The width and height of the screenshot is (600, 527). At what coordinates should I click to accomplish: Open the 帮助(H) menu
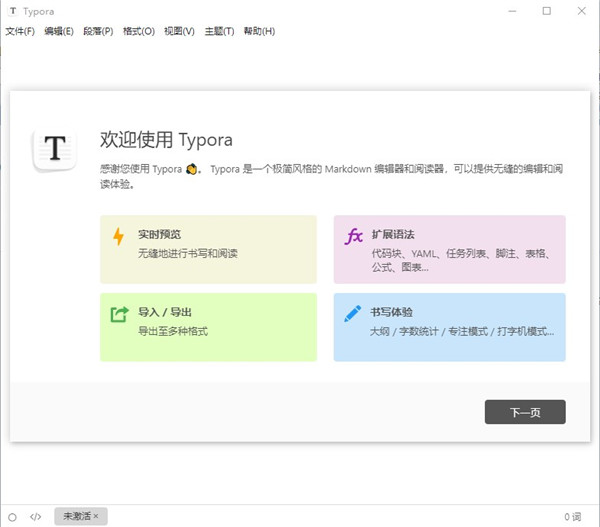tap(259, 32)
